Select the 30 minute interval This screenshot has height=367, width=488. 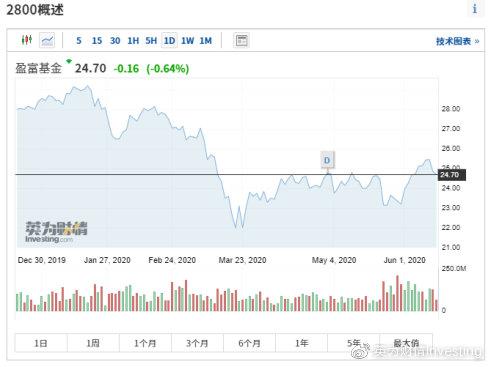(115, 41)
